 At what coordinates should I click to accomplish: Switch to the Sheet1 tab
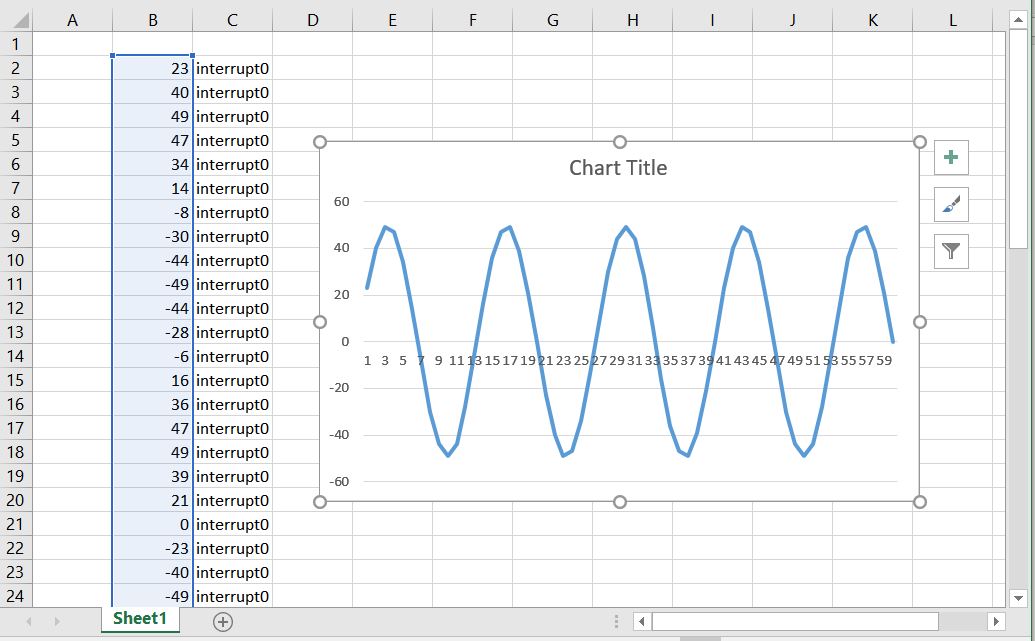pos(140,618)
